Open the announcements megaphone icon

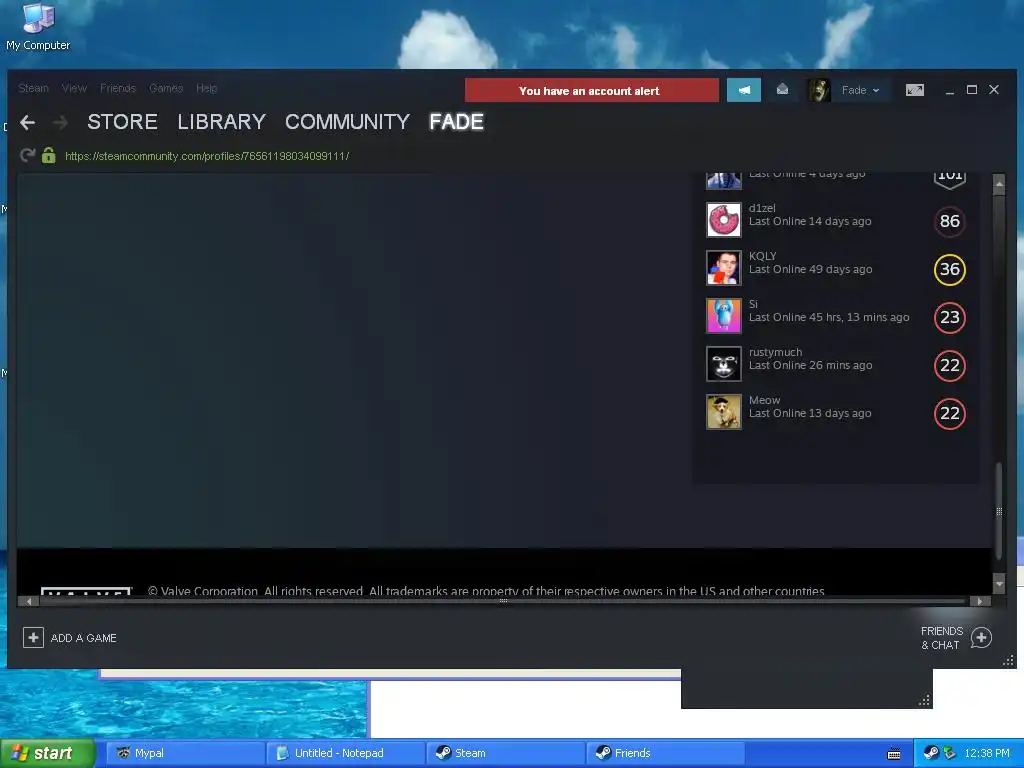744,90
